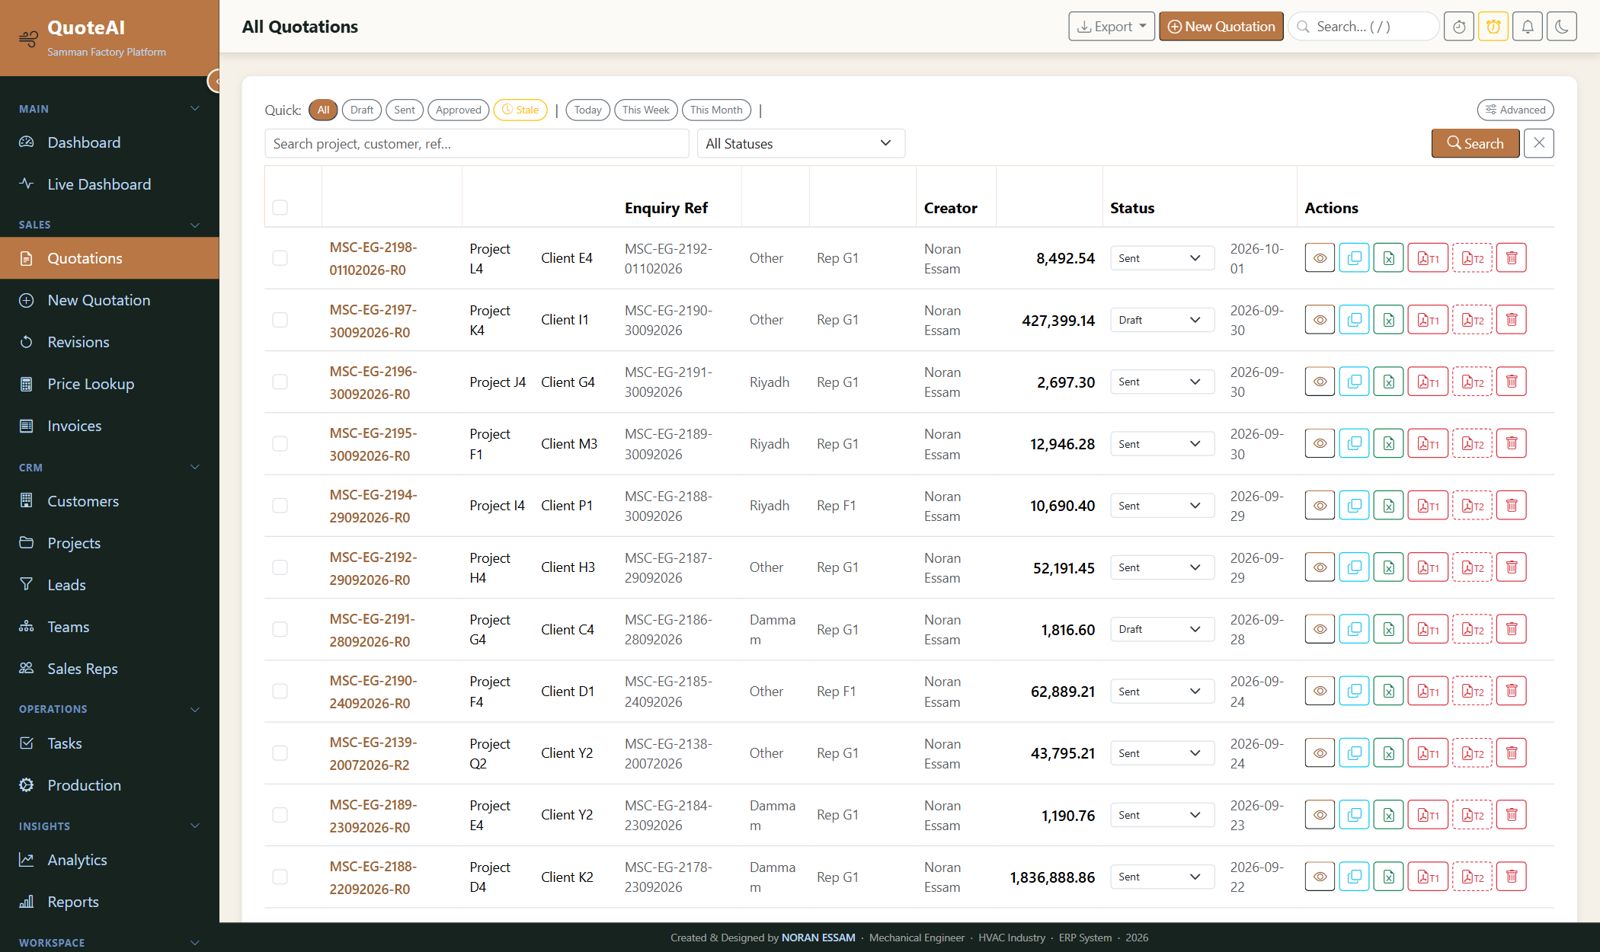This screenshot has height=952, width=1600.
Task: Export MSC-EG-2139 row to Excel
Action: coord(1388,753)
